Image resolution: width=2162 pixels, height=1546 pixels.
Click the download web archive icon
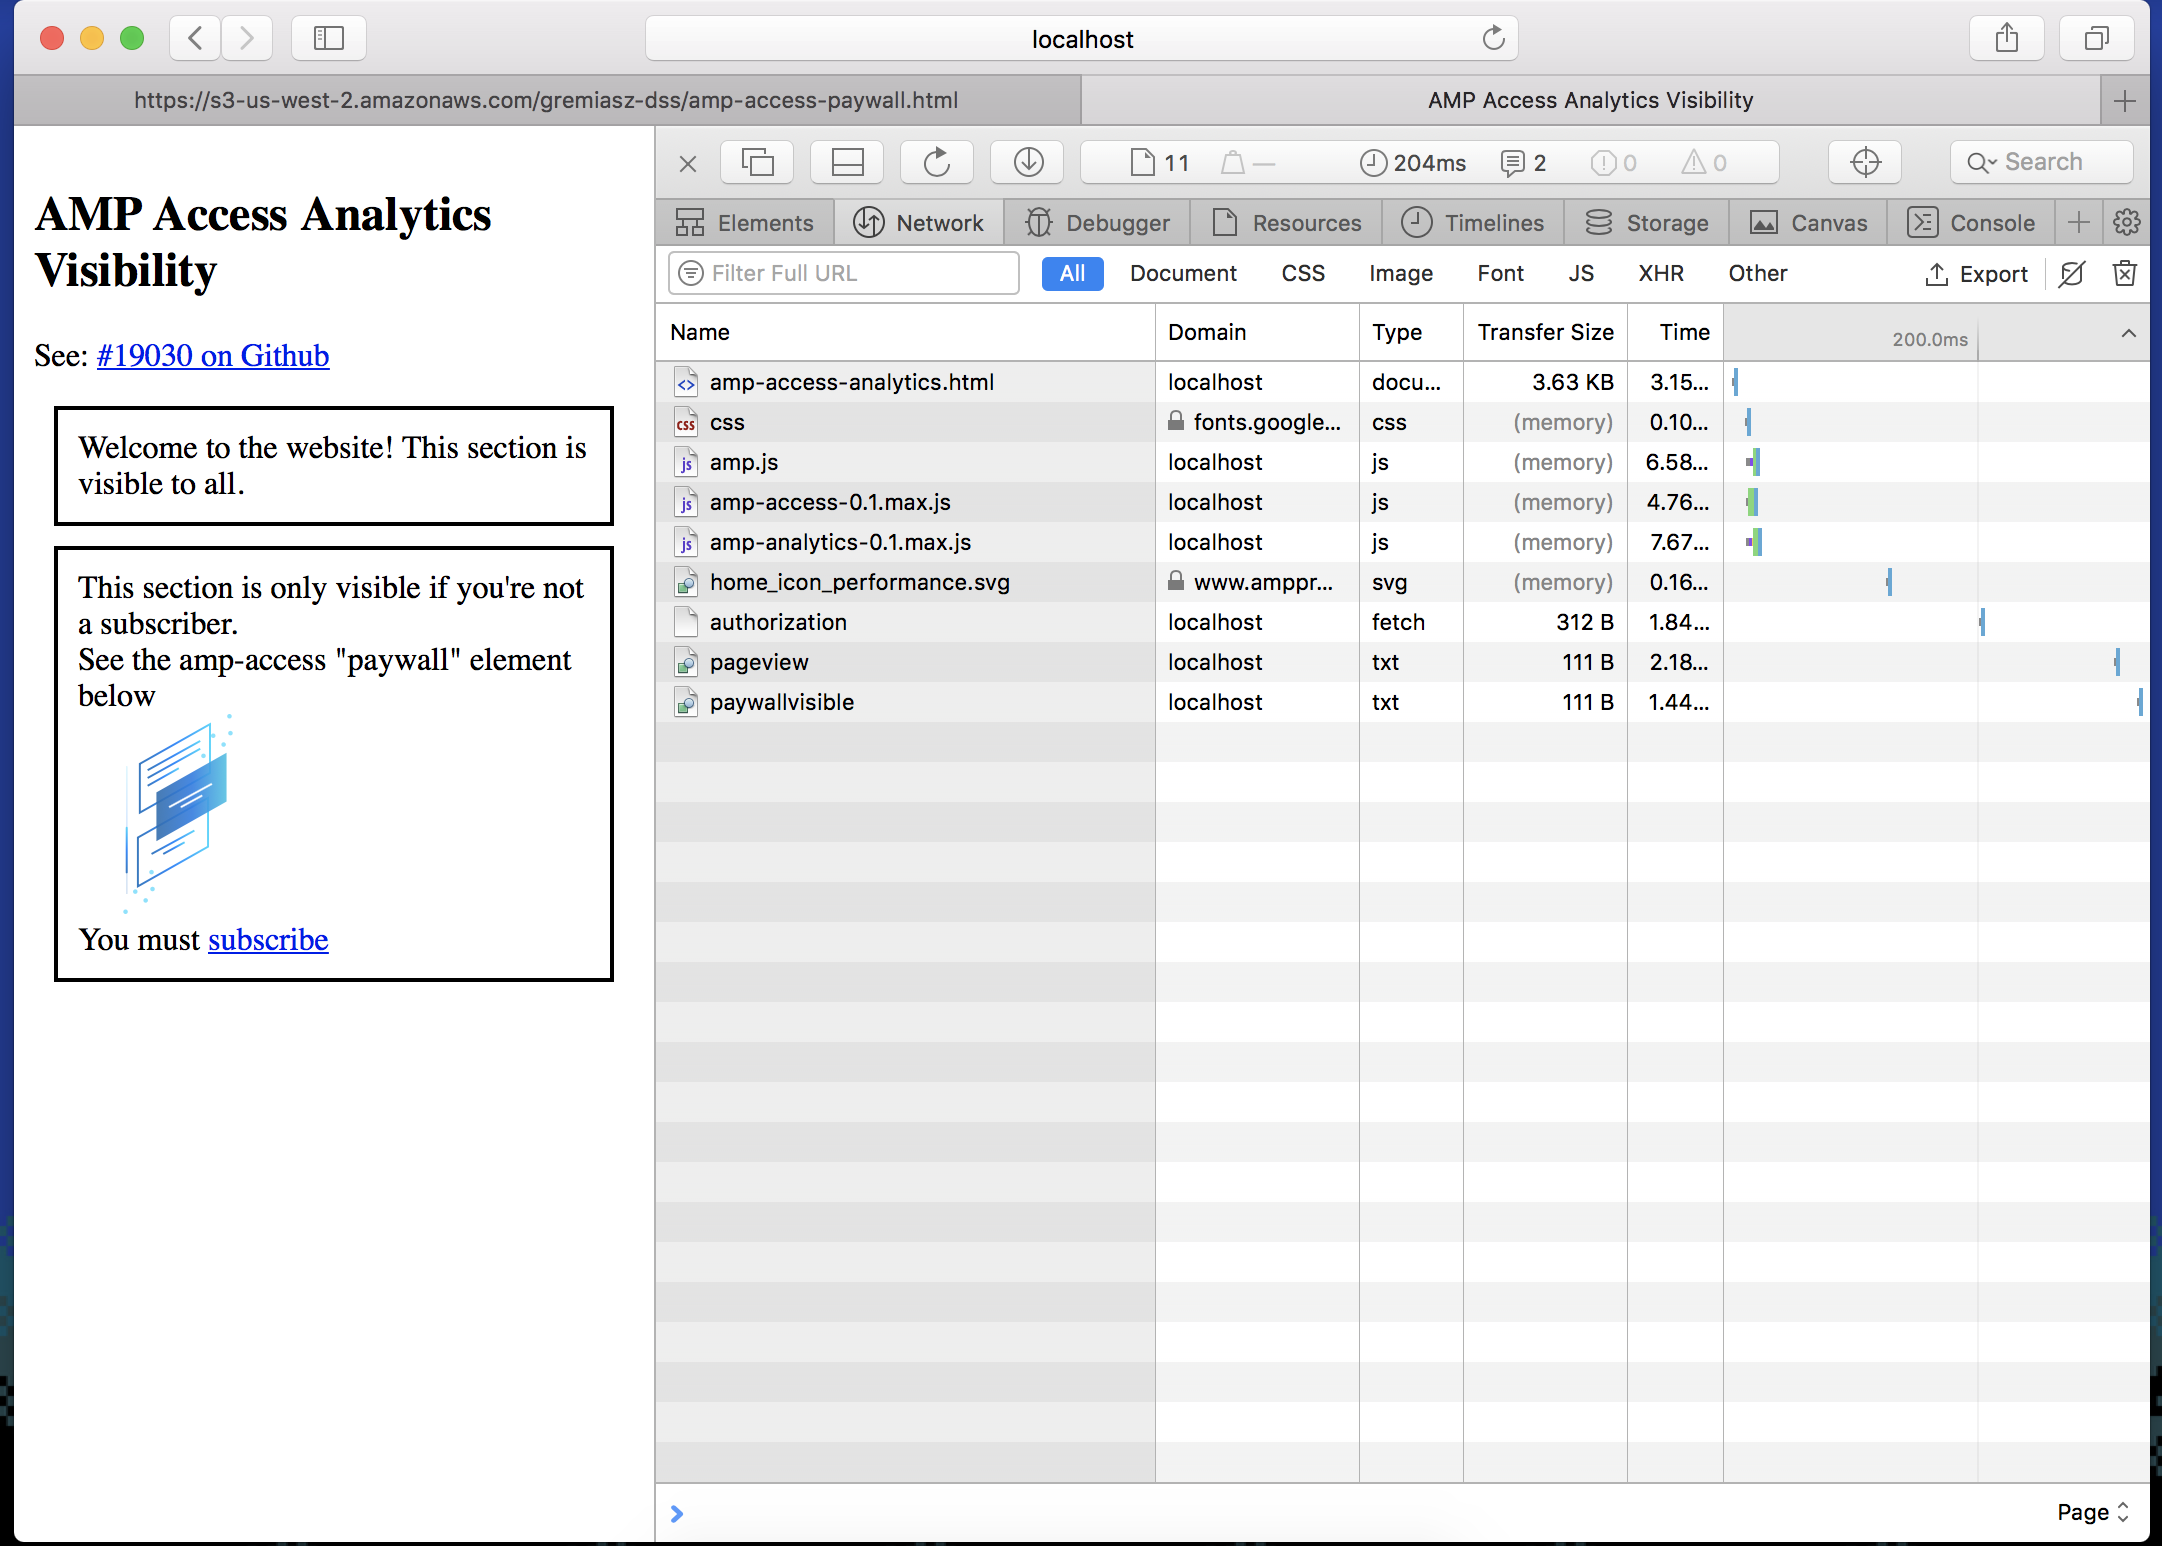point(1028,162)
